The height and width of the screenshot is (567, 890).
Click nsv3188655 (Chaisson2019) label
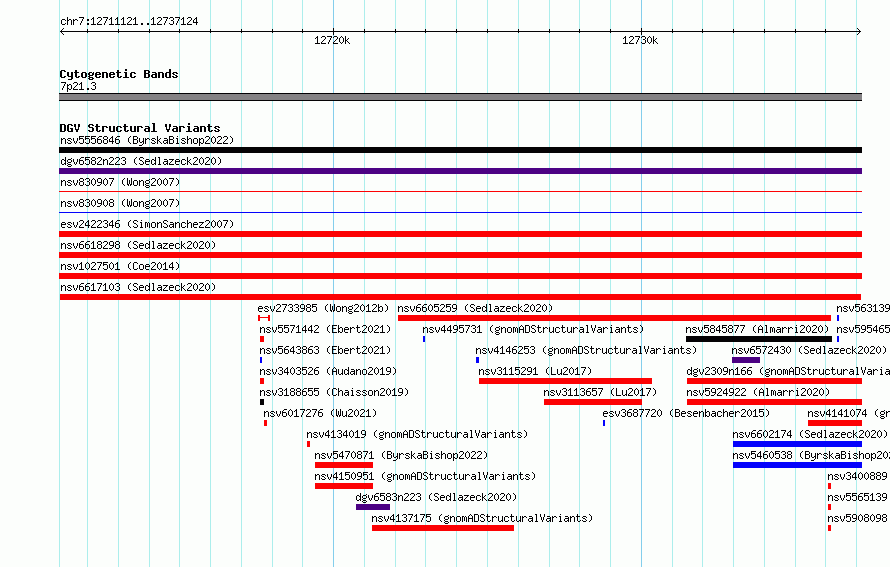click(334, 392)
